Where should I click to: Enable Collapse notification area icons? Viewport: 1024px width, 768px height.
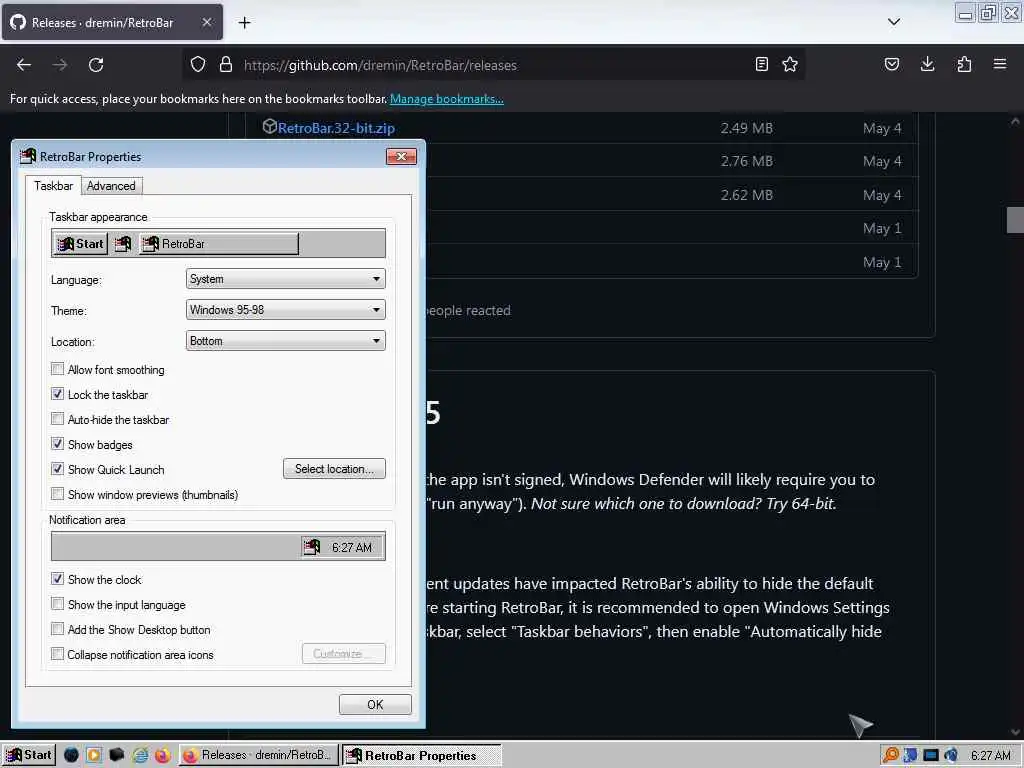click(x=57, y=654)
